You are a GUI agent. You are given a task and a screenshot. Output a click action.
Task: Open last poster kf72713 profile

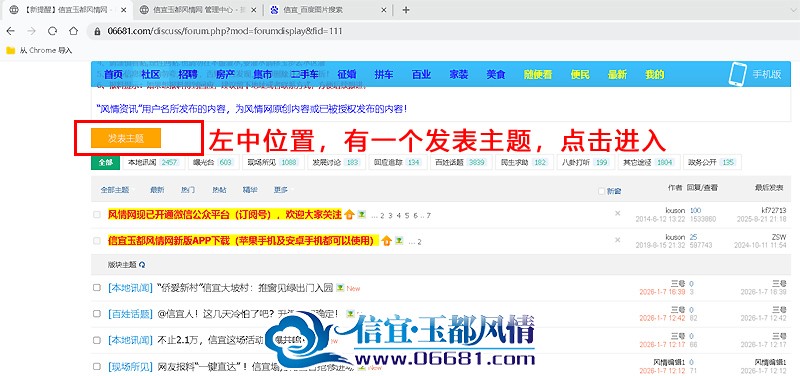point(773,210)
